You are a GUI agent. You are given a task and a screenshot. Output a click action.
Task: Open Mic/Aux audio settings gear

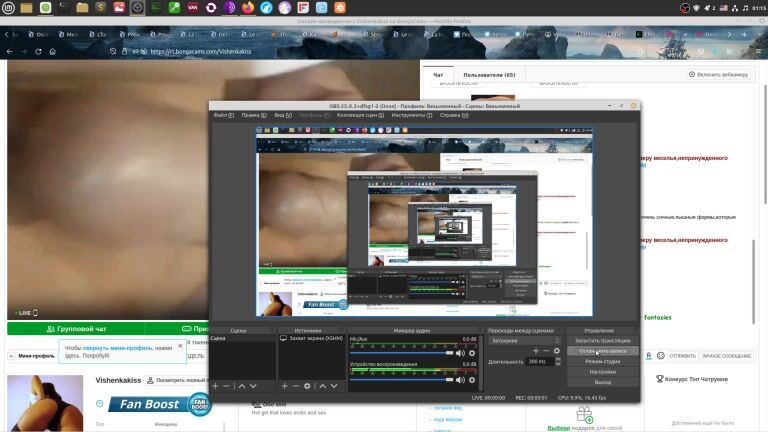472,353
